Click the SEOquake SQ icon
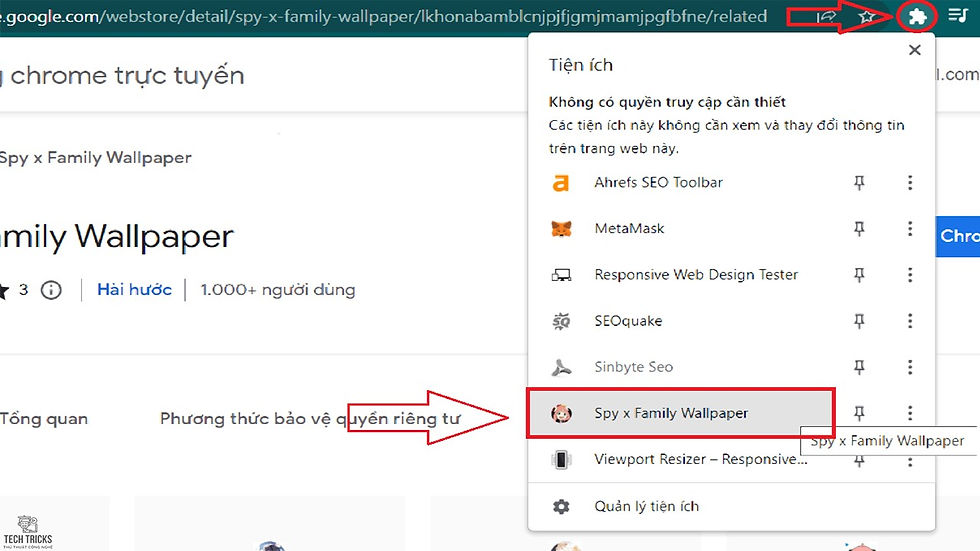Screen dimensions: 980x551 [561, 321]
